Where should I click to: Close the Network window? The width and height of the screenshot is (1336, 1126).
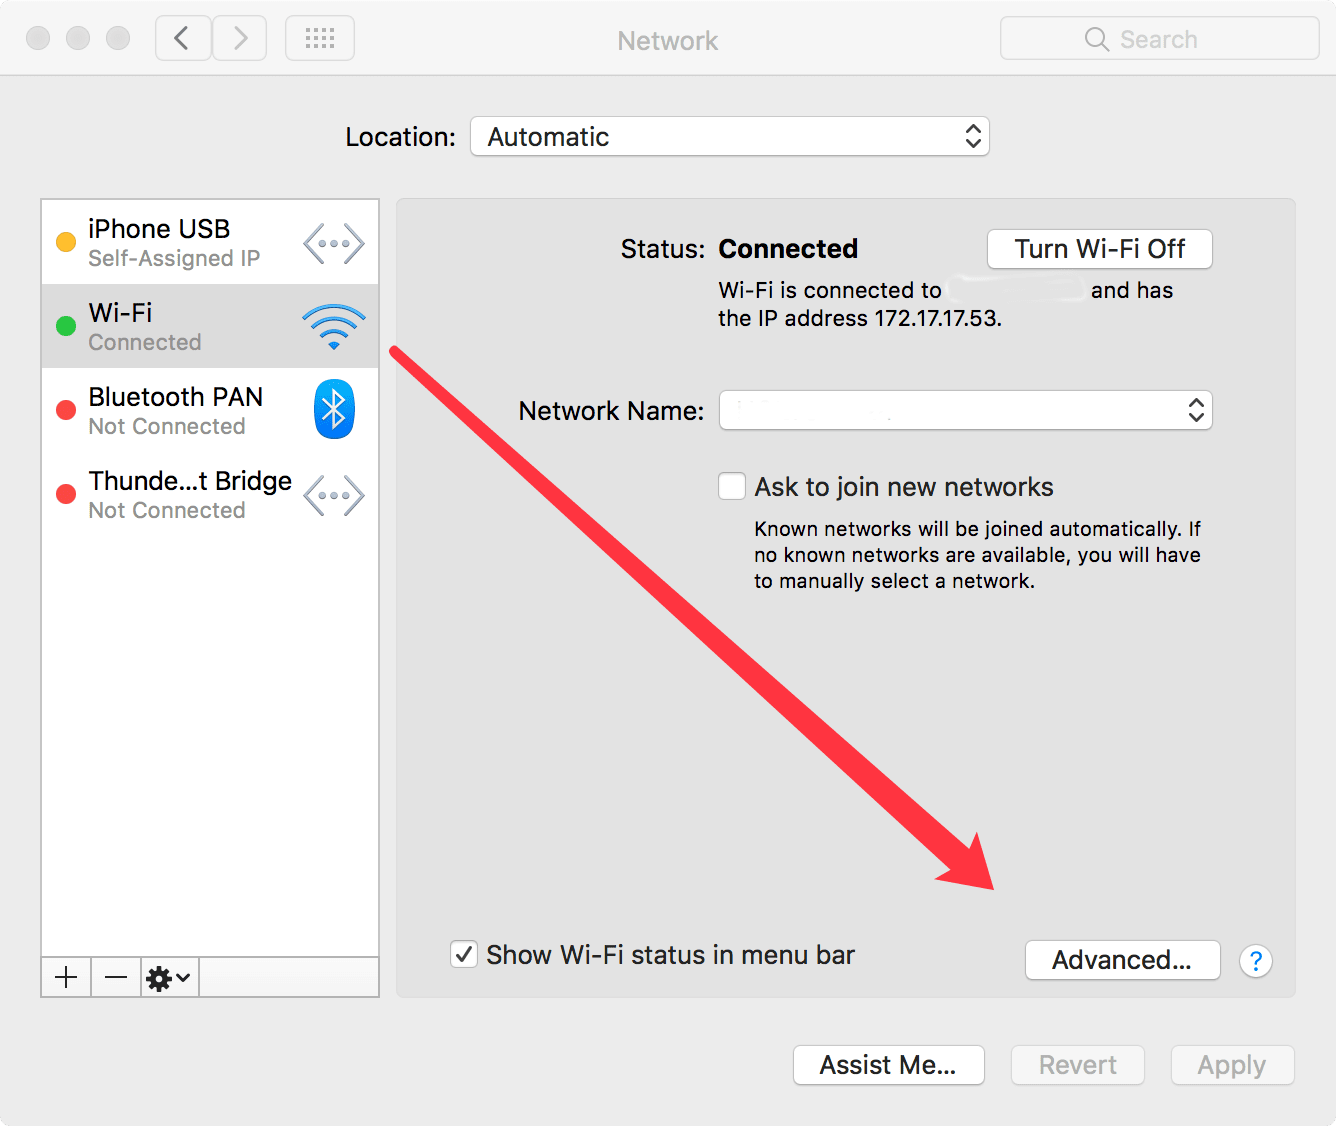coord(38,38)
